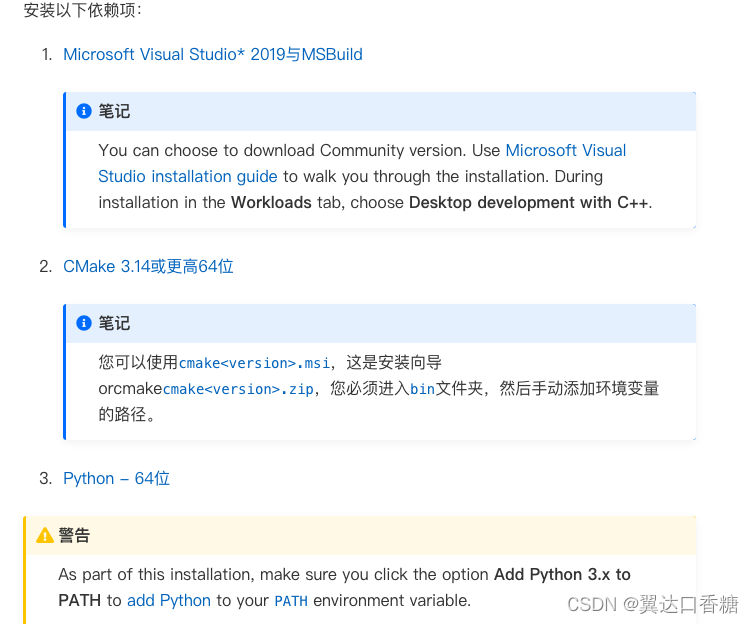
Task: Click the cmake<version>.msi code text
Action: (x=254, y=363)
